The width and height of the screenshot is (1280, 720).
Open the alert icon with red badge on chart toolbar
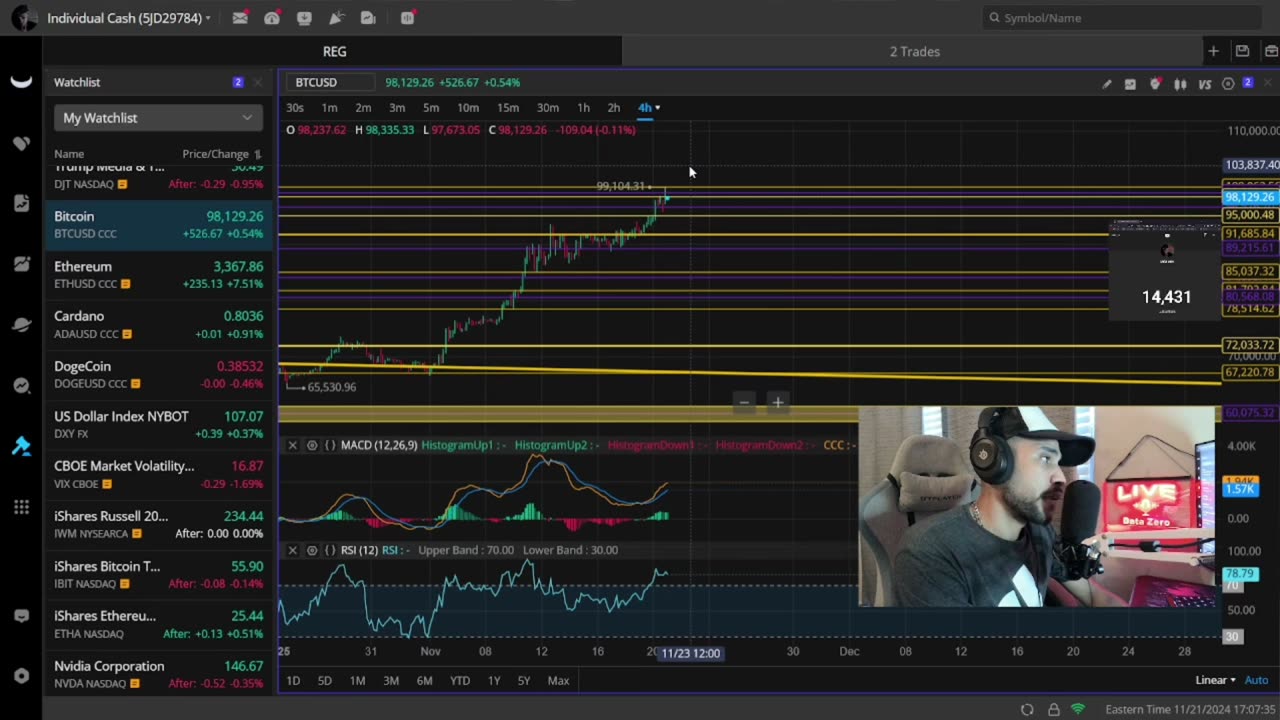1155,84
